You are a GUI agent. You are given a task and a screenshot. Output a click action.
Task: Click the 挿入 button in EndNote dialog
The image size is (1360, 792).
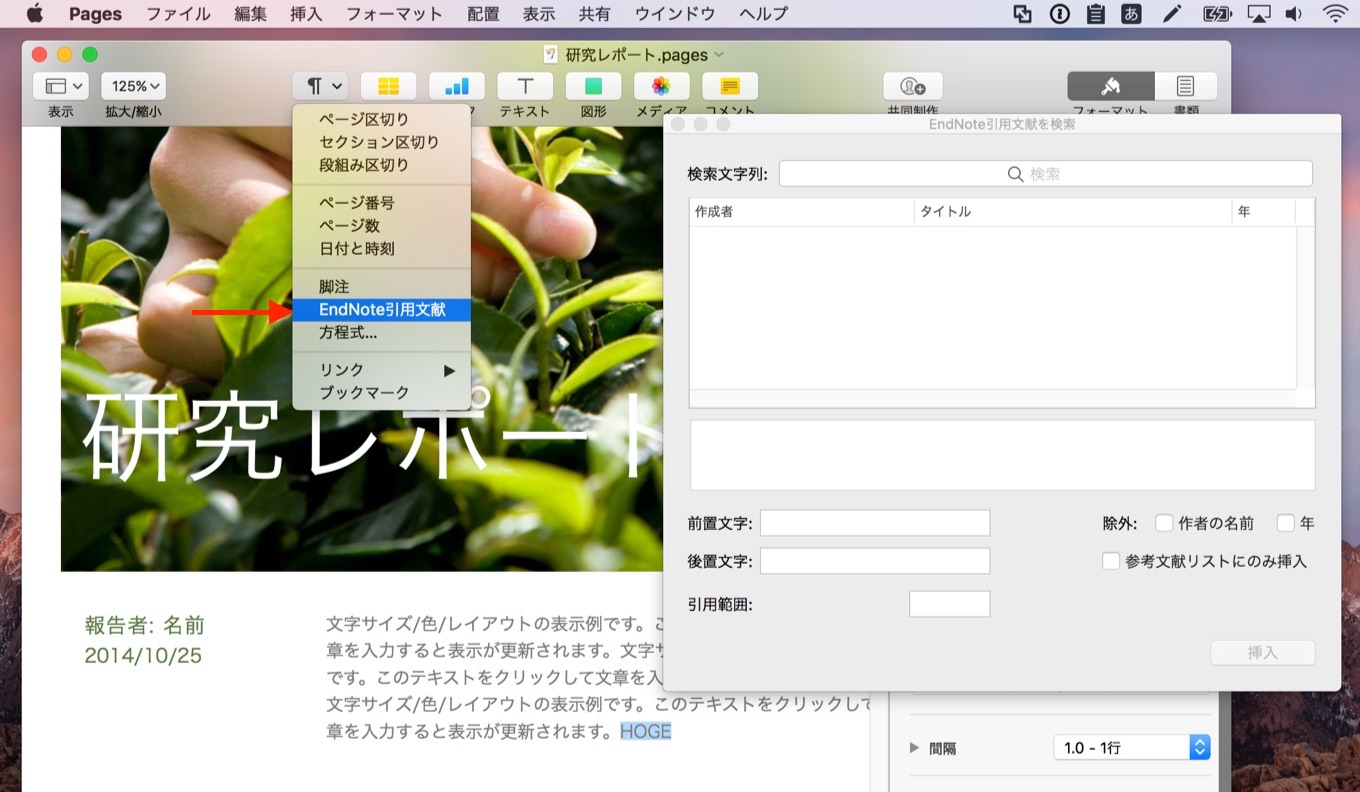1262,652
